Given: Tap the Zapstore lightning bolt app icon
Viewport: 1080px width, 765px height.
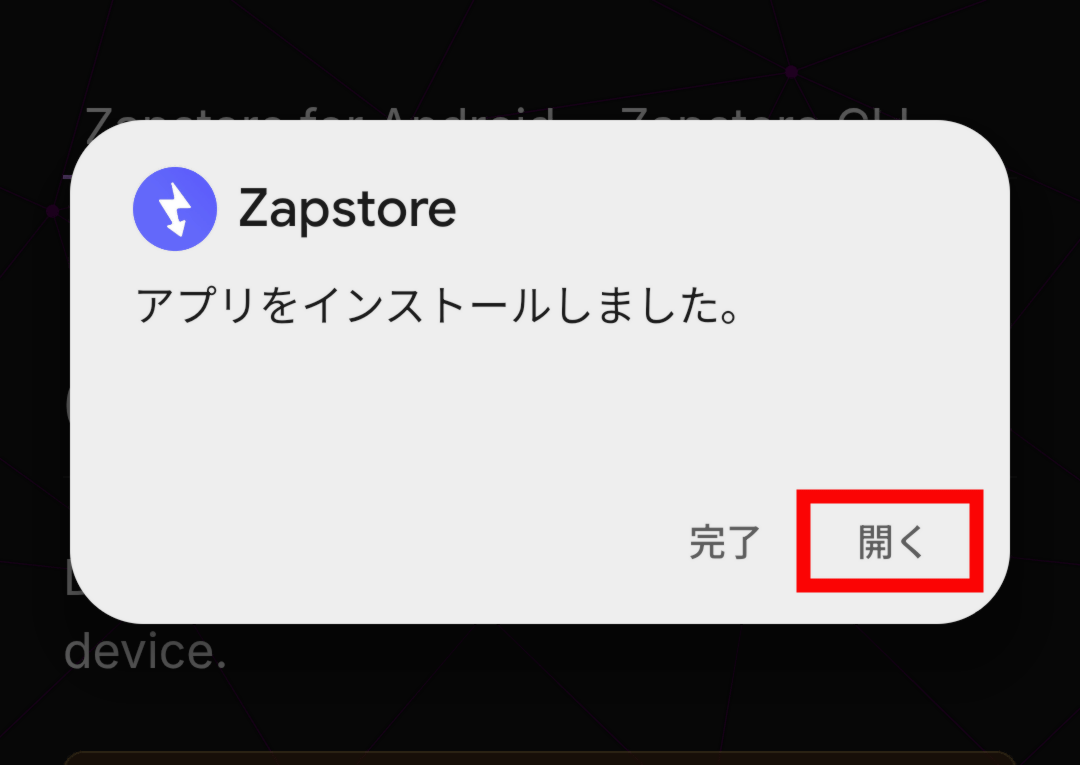Looking at the screenshot, I should (x=175, y=209).
